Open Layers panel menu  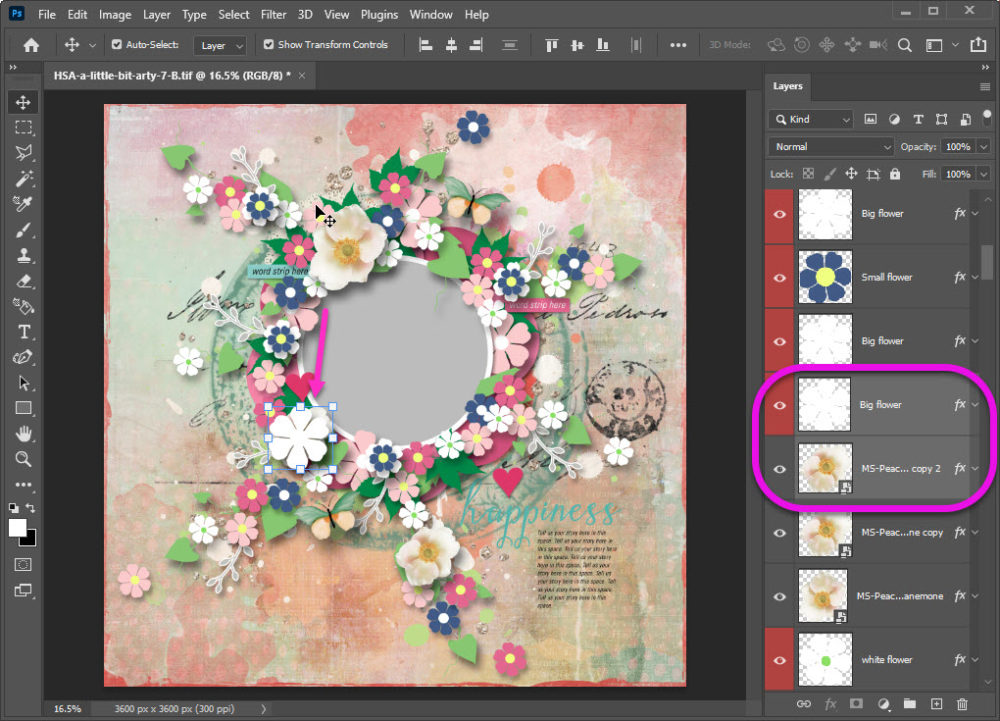(x=985, y=87)
